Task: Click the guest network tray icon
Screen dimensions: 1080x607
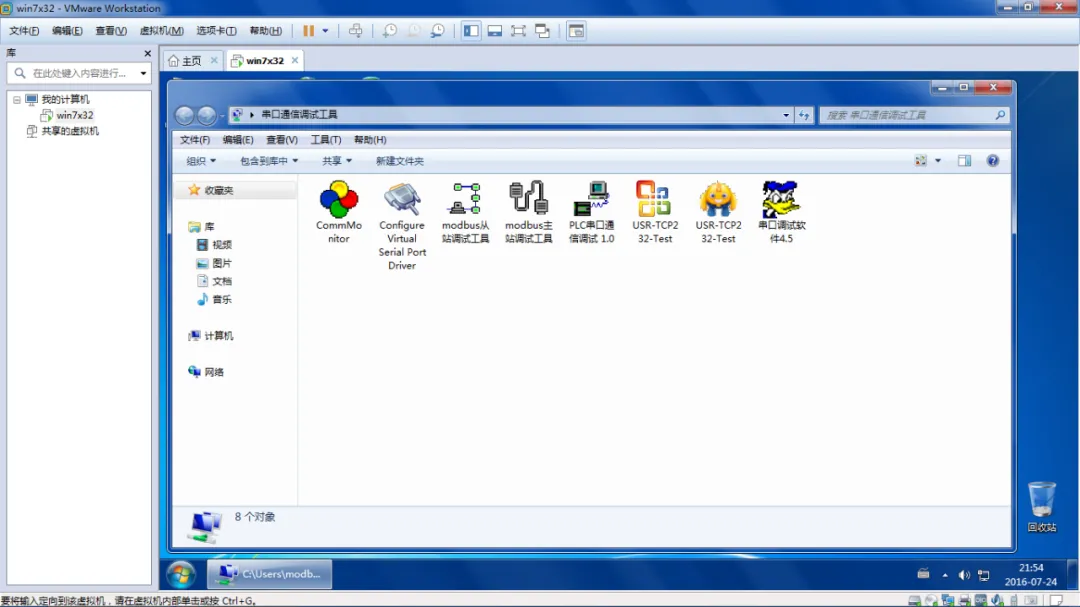Action: (x=984, y=575)
